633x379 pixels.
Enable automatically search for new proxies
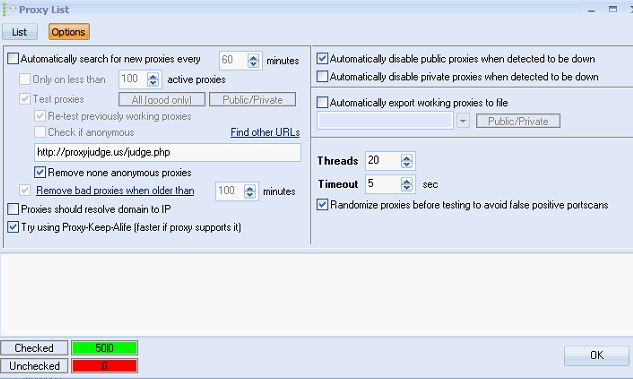click(13, 59)
